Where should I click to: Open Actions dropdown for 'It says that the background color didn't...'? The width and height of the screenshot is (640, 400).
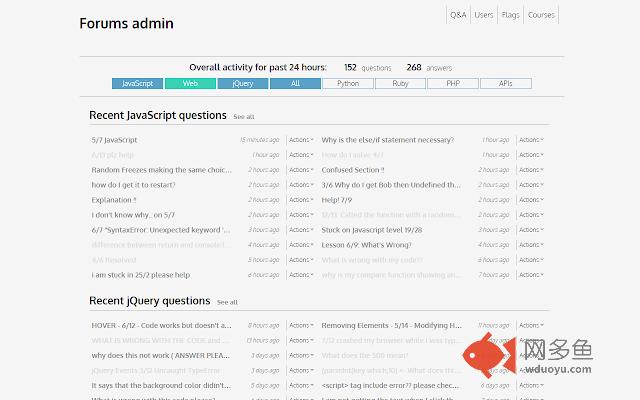pos(301,386)
